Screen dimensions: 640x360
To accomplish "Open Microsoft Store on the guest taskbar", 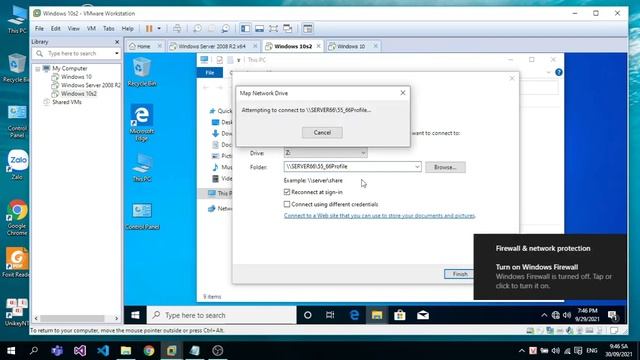I will 400,315.
